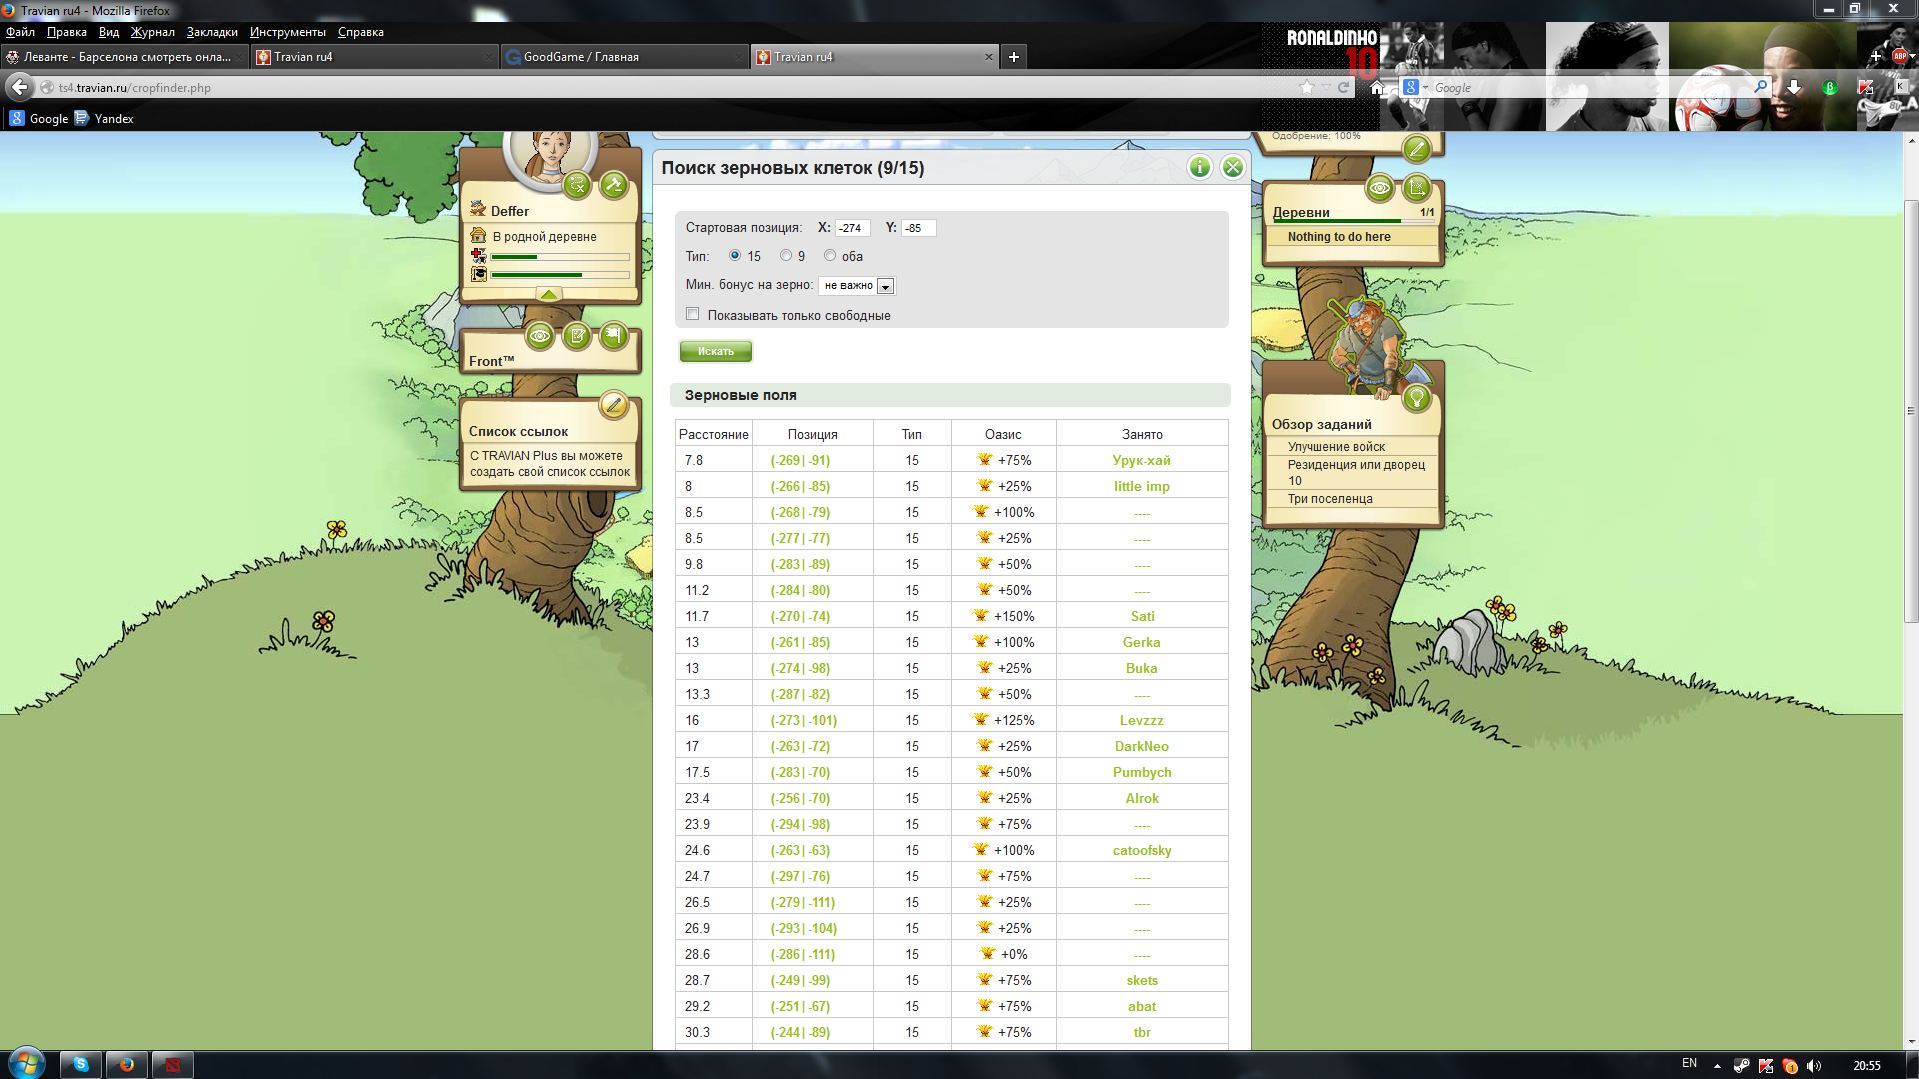This screenshot has width=1919, height=1079.
Task: Open quest 'Три поселенца'
Action: pos(1330,498)
